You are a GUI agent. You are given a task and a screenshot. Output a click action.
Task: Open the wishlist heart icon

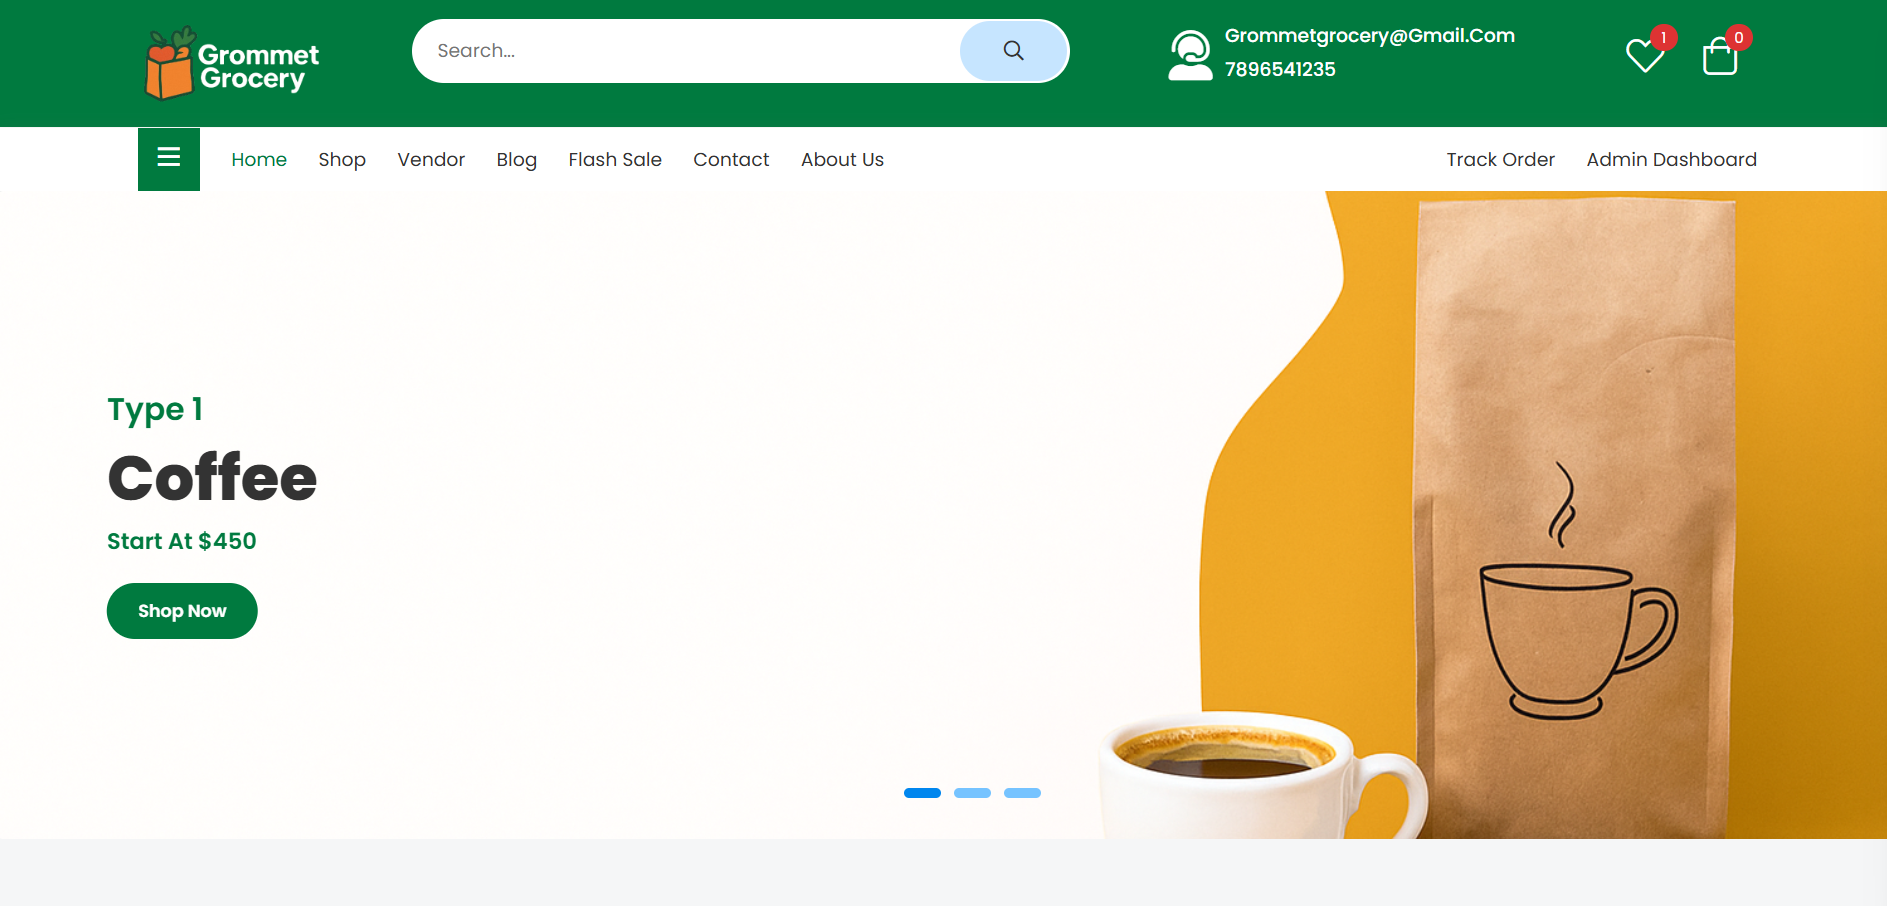pos(1644,55)
